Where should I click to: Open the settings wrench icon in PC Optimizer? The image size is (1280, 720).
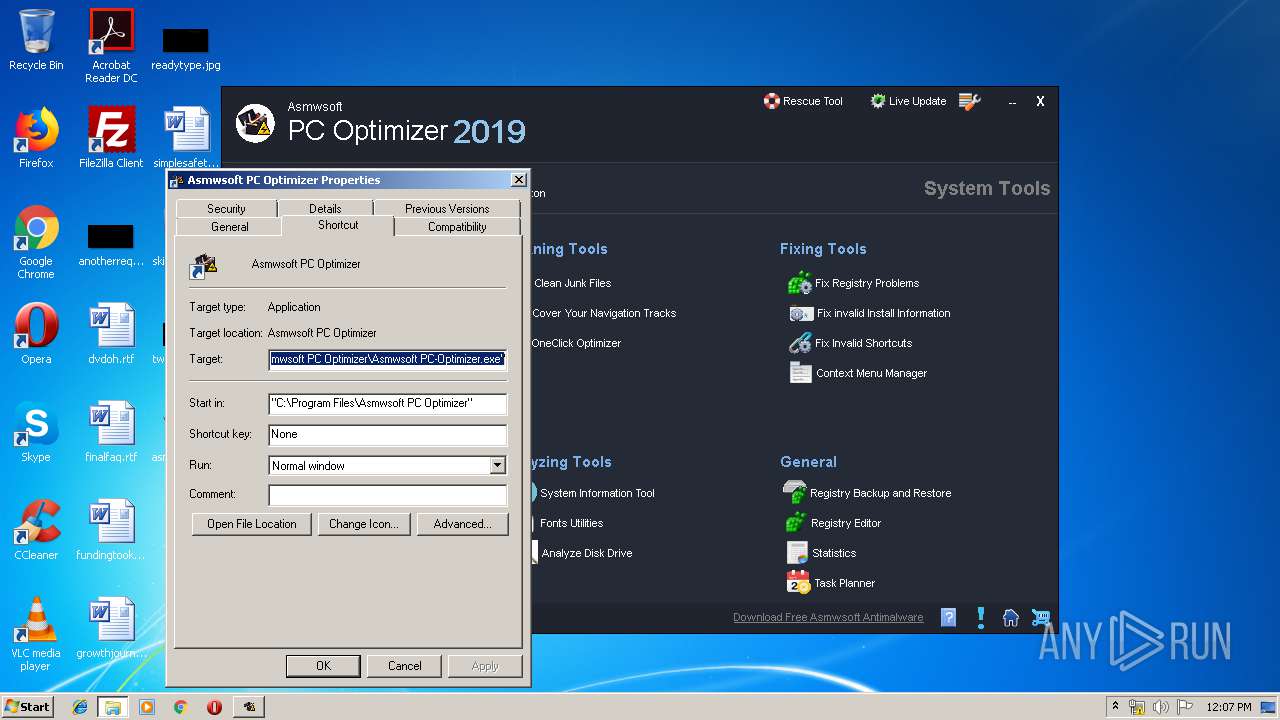pyautogui.click(x=969, y=101)
